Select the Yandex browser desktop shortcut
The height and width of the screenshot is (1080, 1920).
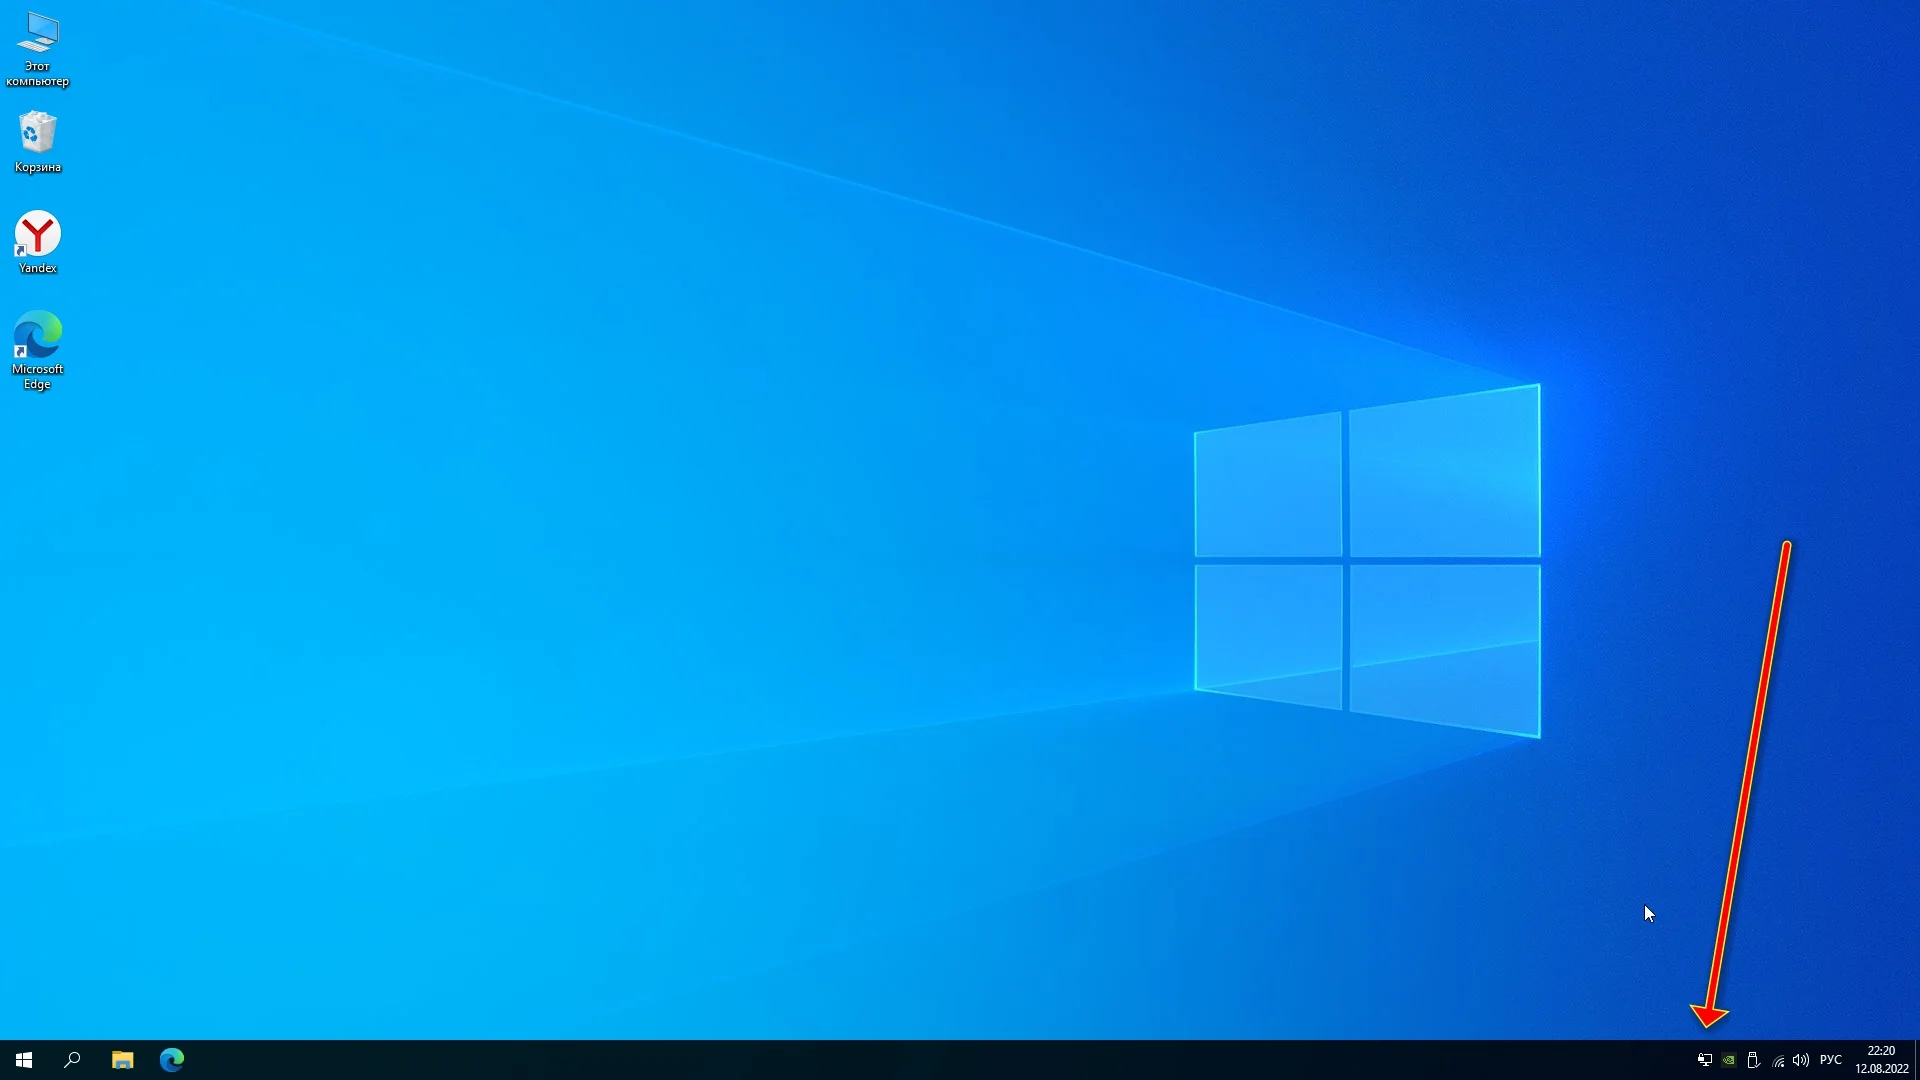[x=37, y=234]
